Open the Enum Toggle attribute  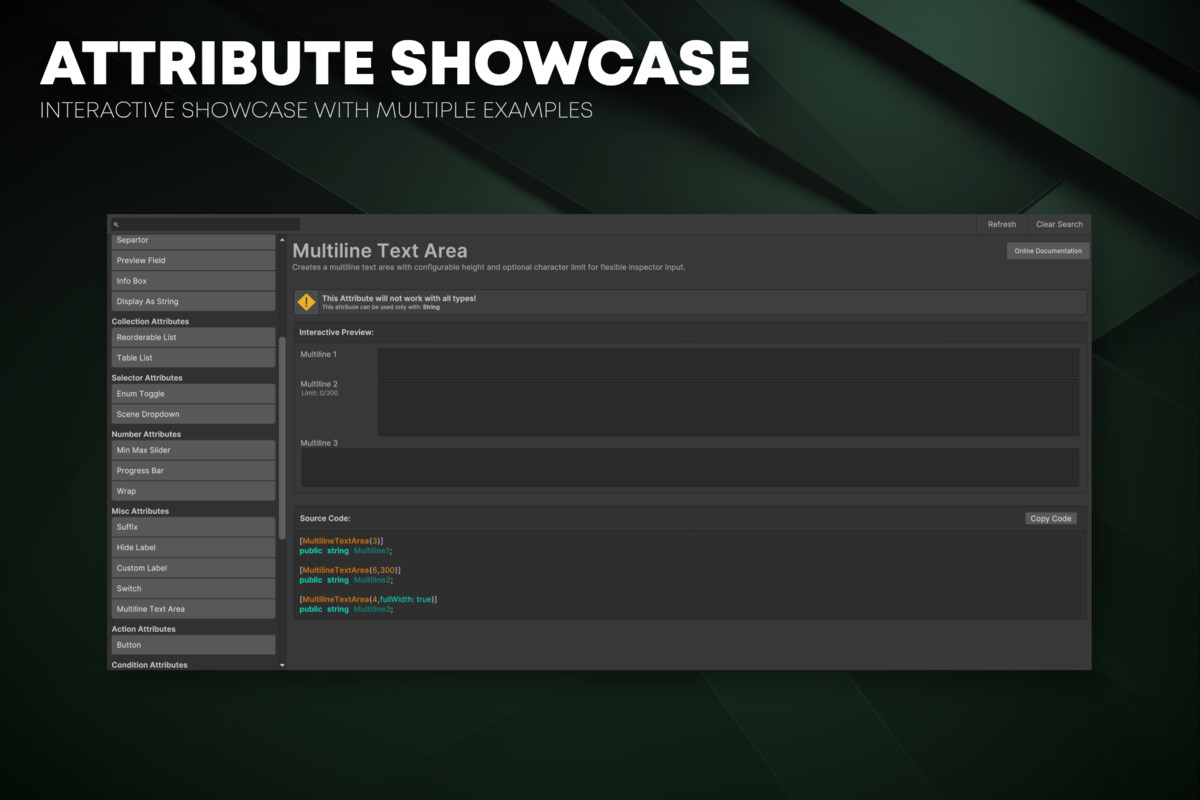193,394
